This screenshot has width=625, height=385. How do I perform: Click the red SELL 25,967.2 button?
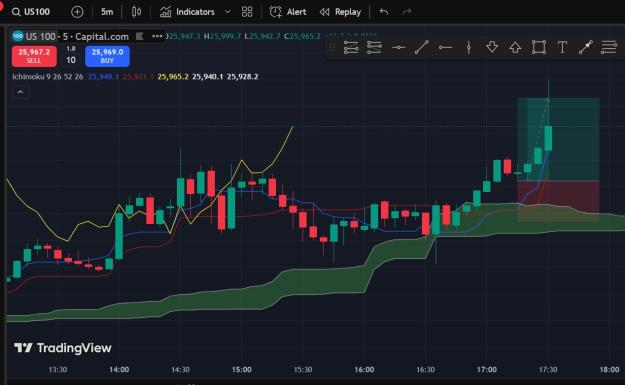(x=34, y=56)
